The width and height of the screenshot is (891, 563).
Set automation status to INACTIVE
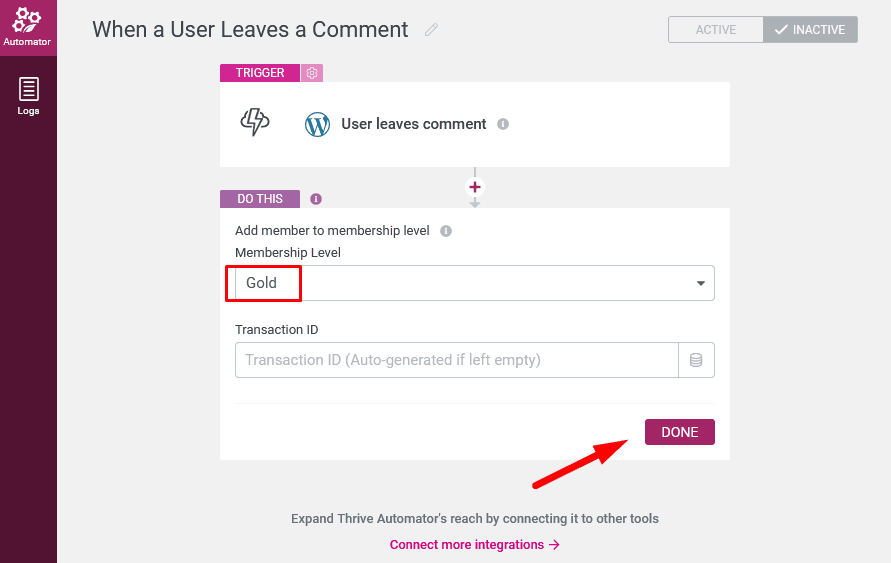810,30
